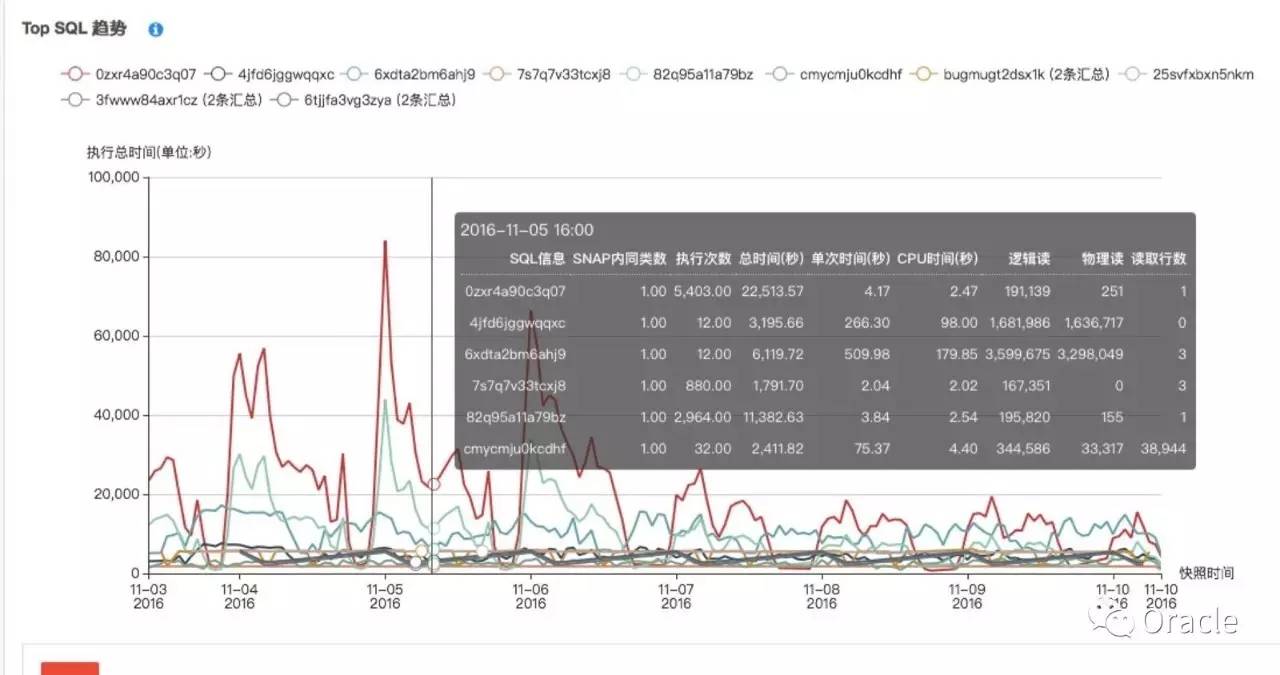Click the 读取行数 column header
This screenshot has height=675, width=1280.
(1159, 258)
